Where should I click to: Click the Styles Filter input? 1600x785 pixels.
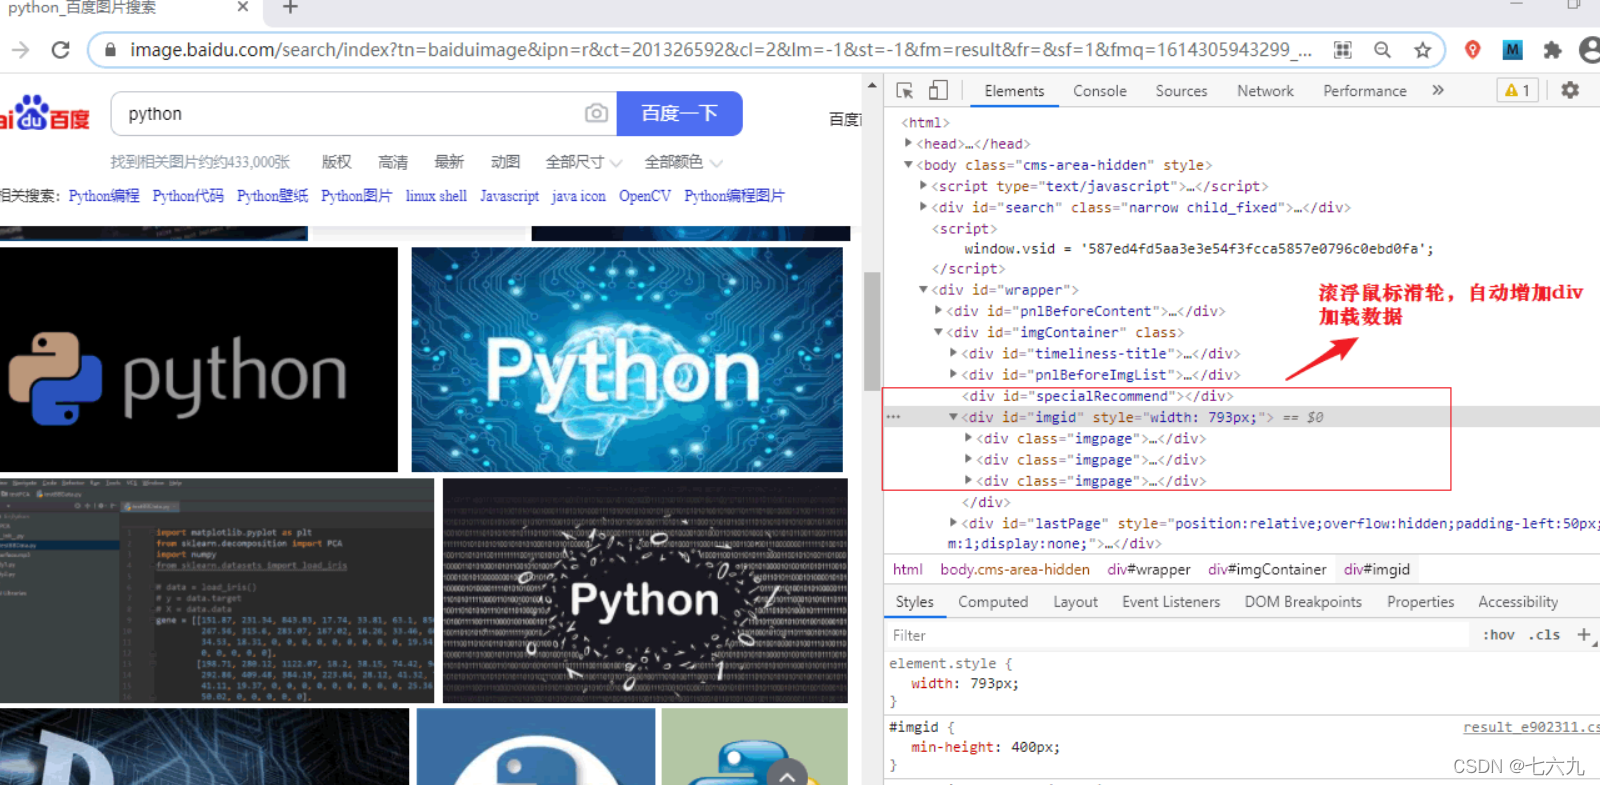point(1180,635)
